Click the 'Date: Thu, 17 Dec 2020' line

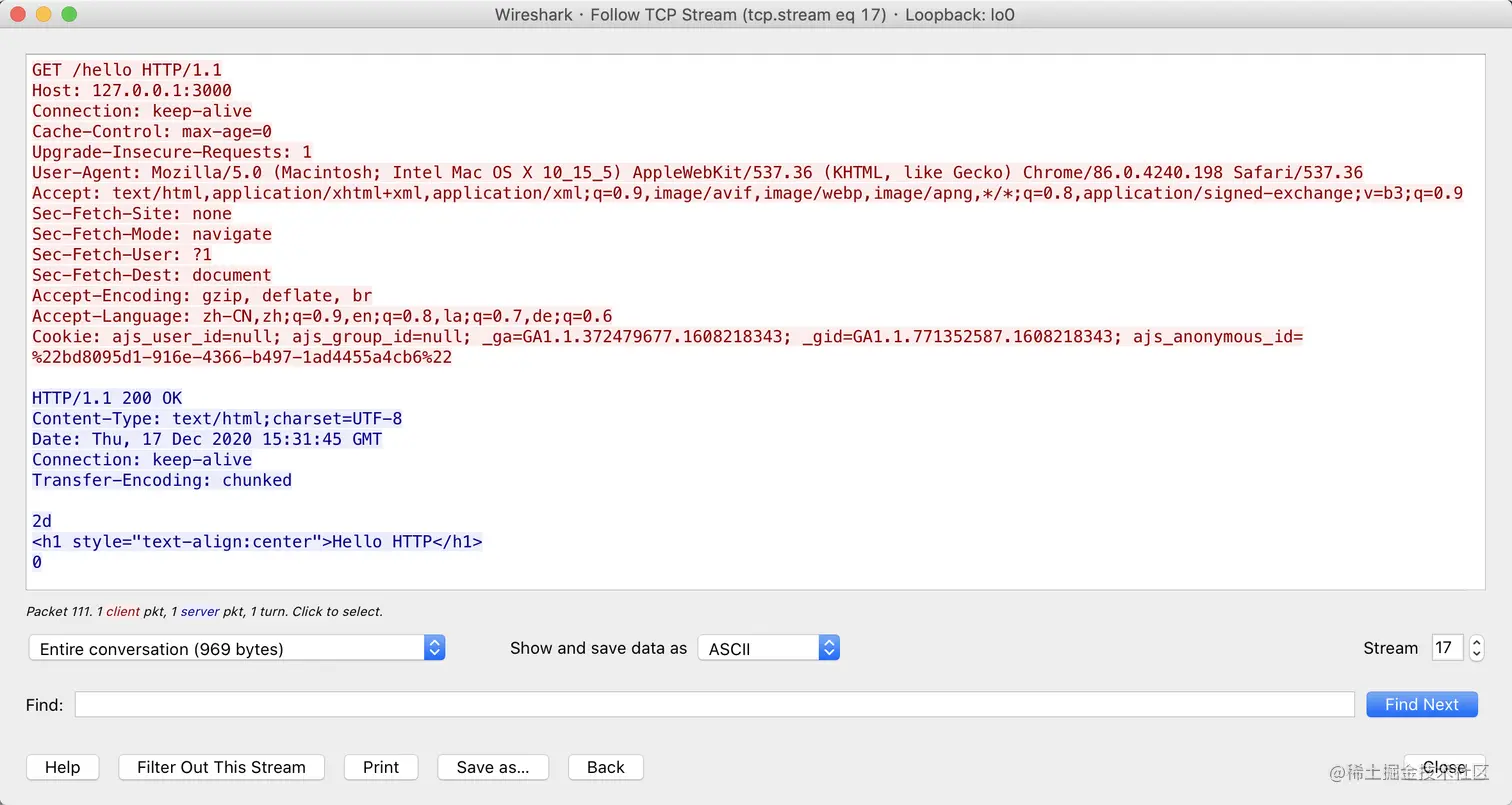(207, 439)
